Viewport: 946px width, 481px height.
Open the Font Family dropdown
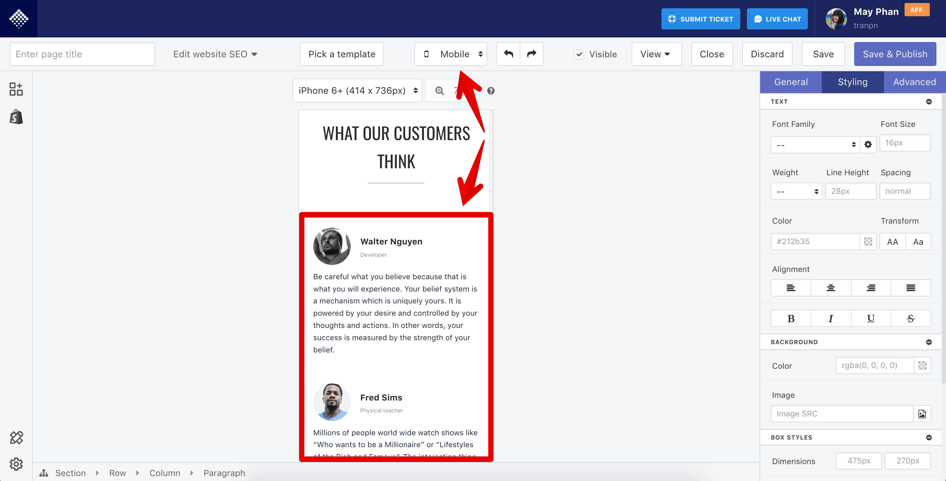coord(816,144)
